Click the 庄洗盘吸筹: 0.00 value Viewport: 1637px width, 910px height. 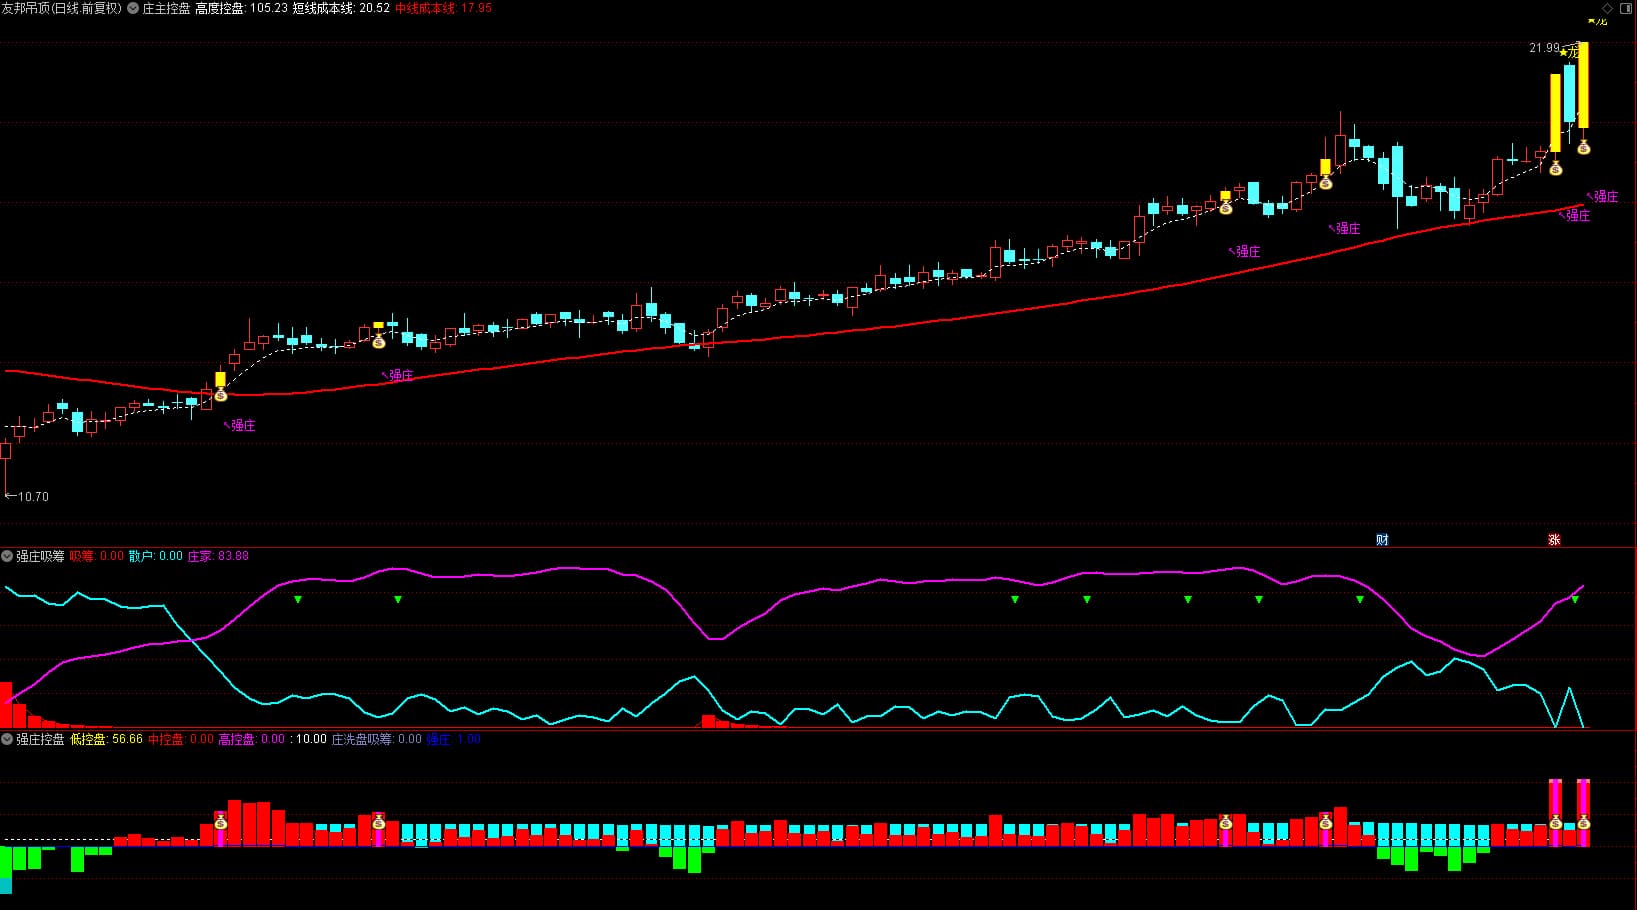(x=377, y=739)
